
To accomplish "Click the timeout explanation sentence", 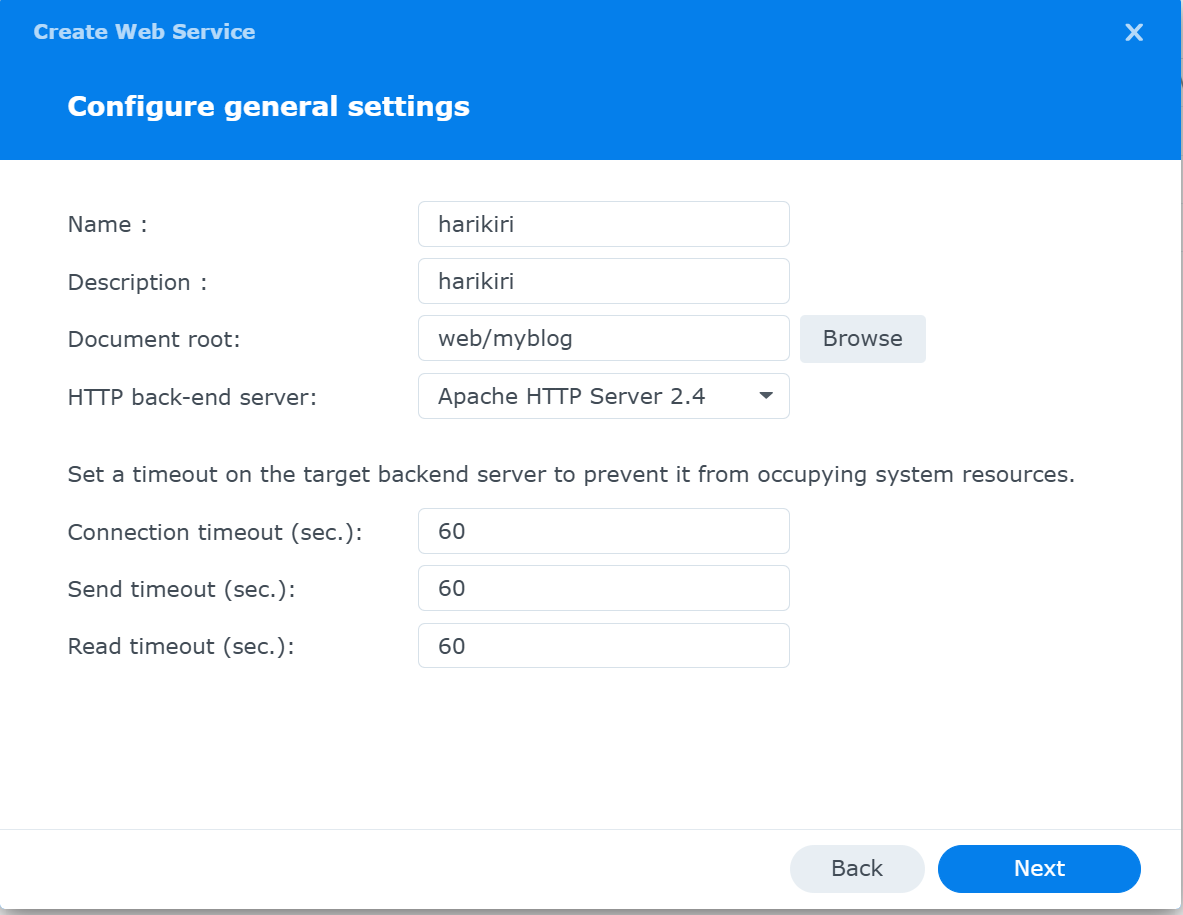I will coord(571,474).
